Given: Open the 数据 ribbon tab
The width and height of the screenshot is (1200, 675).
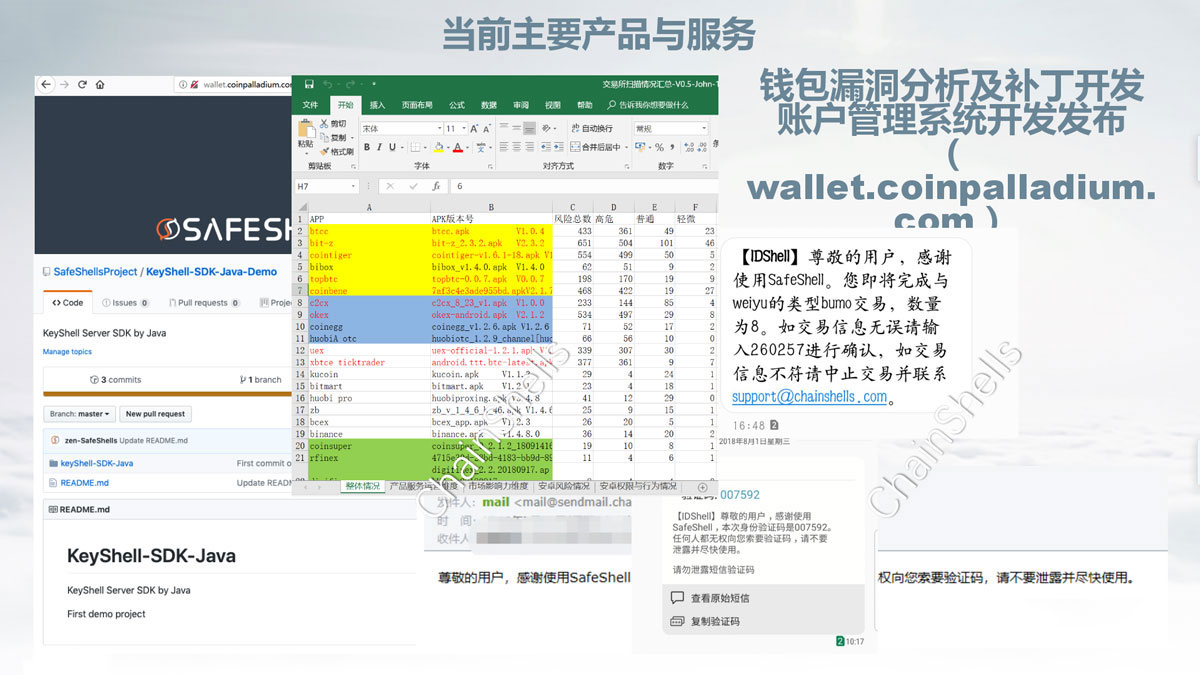Looking at the screenshot, I should (489, 105).
